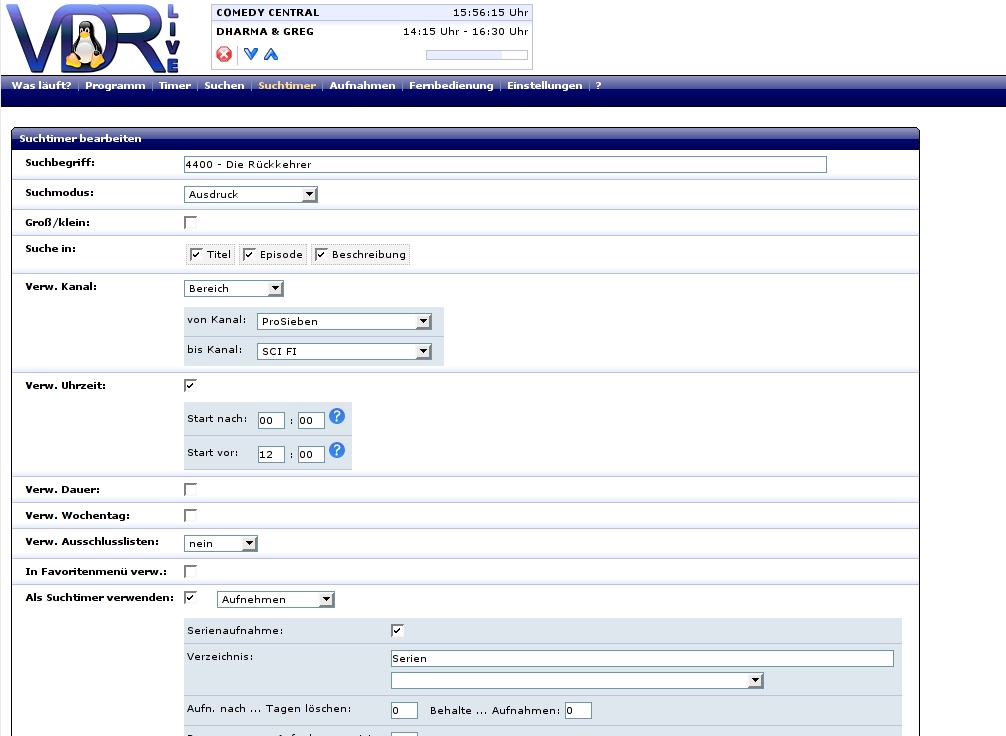Open the Aufnahmen menu item
Image resolution: width=1006 pixels, height=736 pixels.
click(362, 86)
